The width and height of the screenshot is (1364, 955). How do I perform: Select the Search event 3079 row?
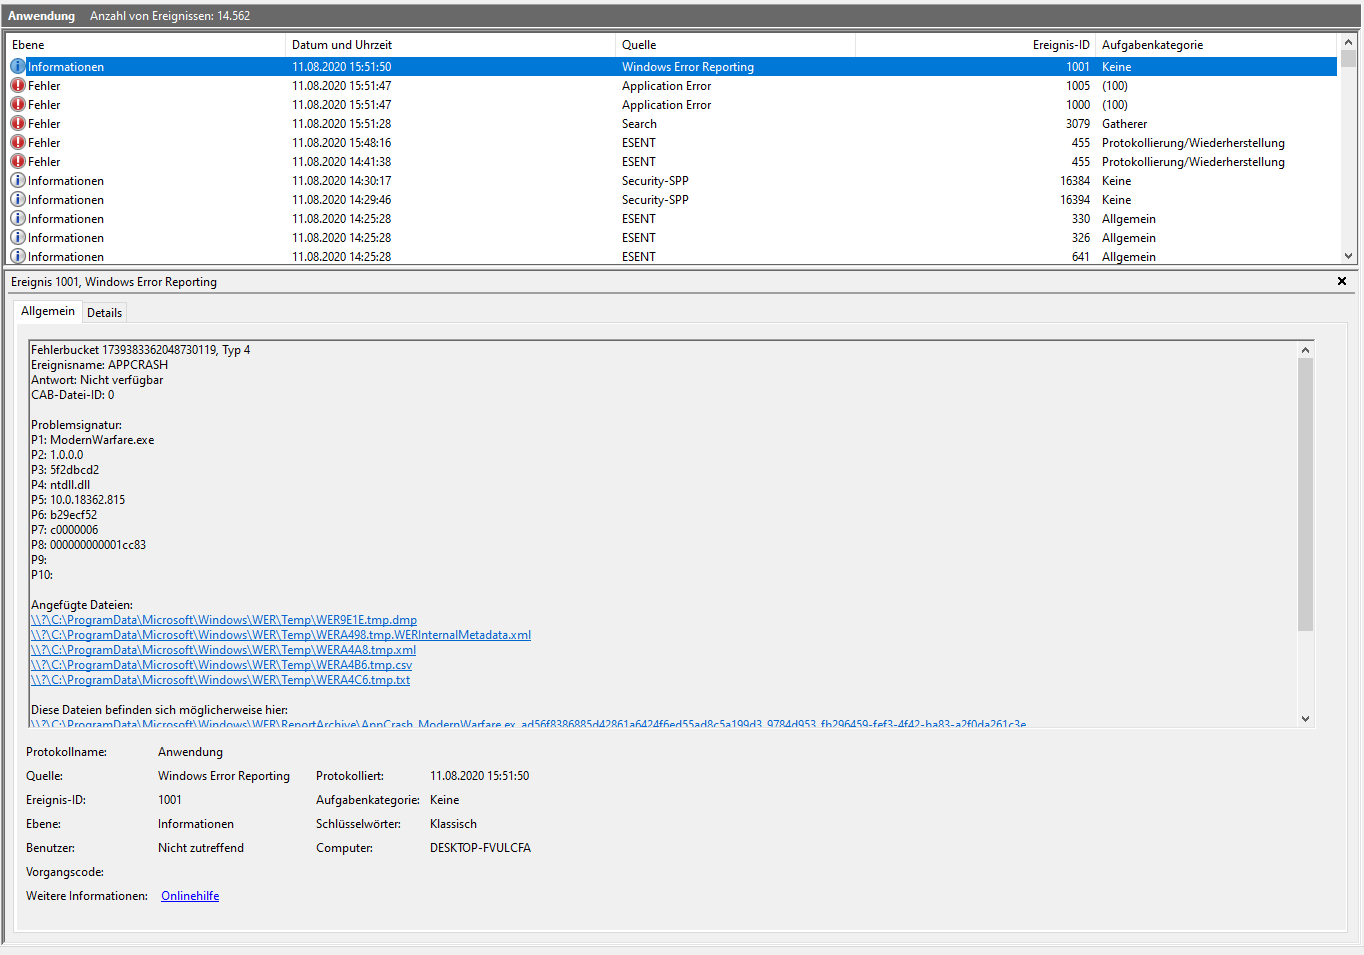(671, 123)
